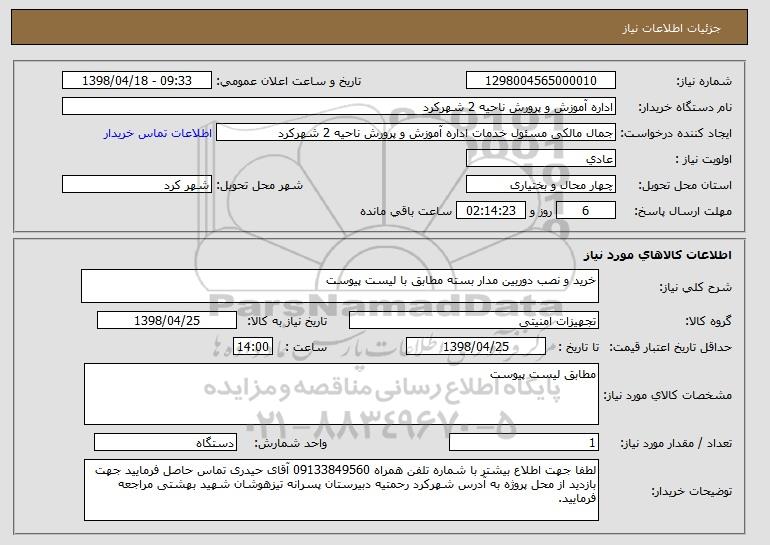Select the announcement date field 1398/04/18 - 09:33
The height and width of the screenshot is (545, 770).
coord(137,81)
